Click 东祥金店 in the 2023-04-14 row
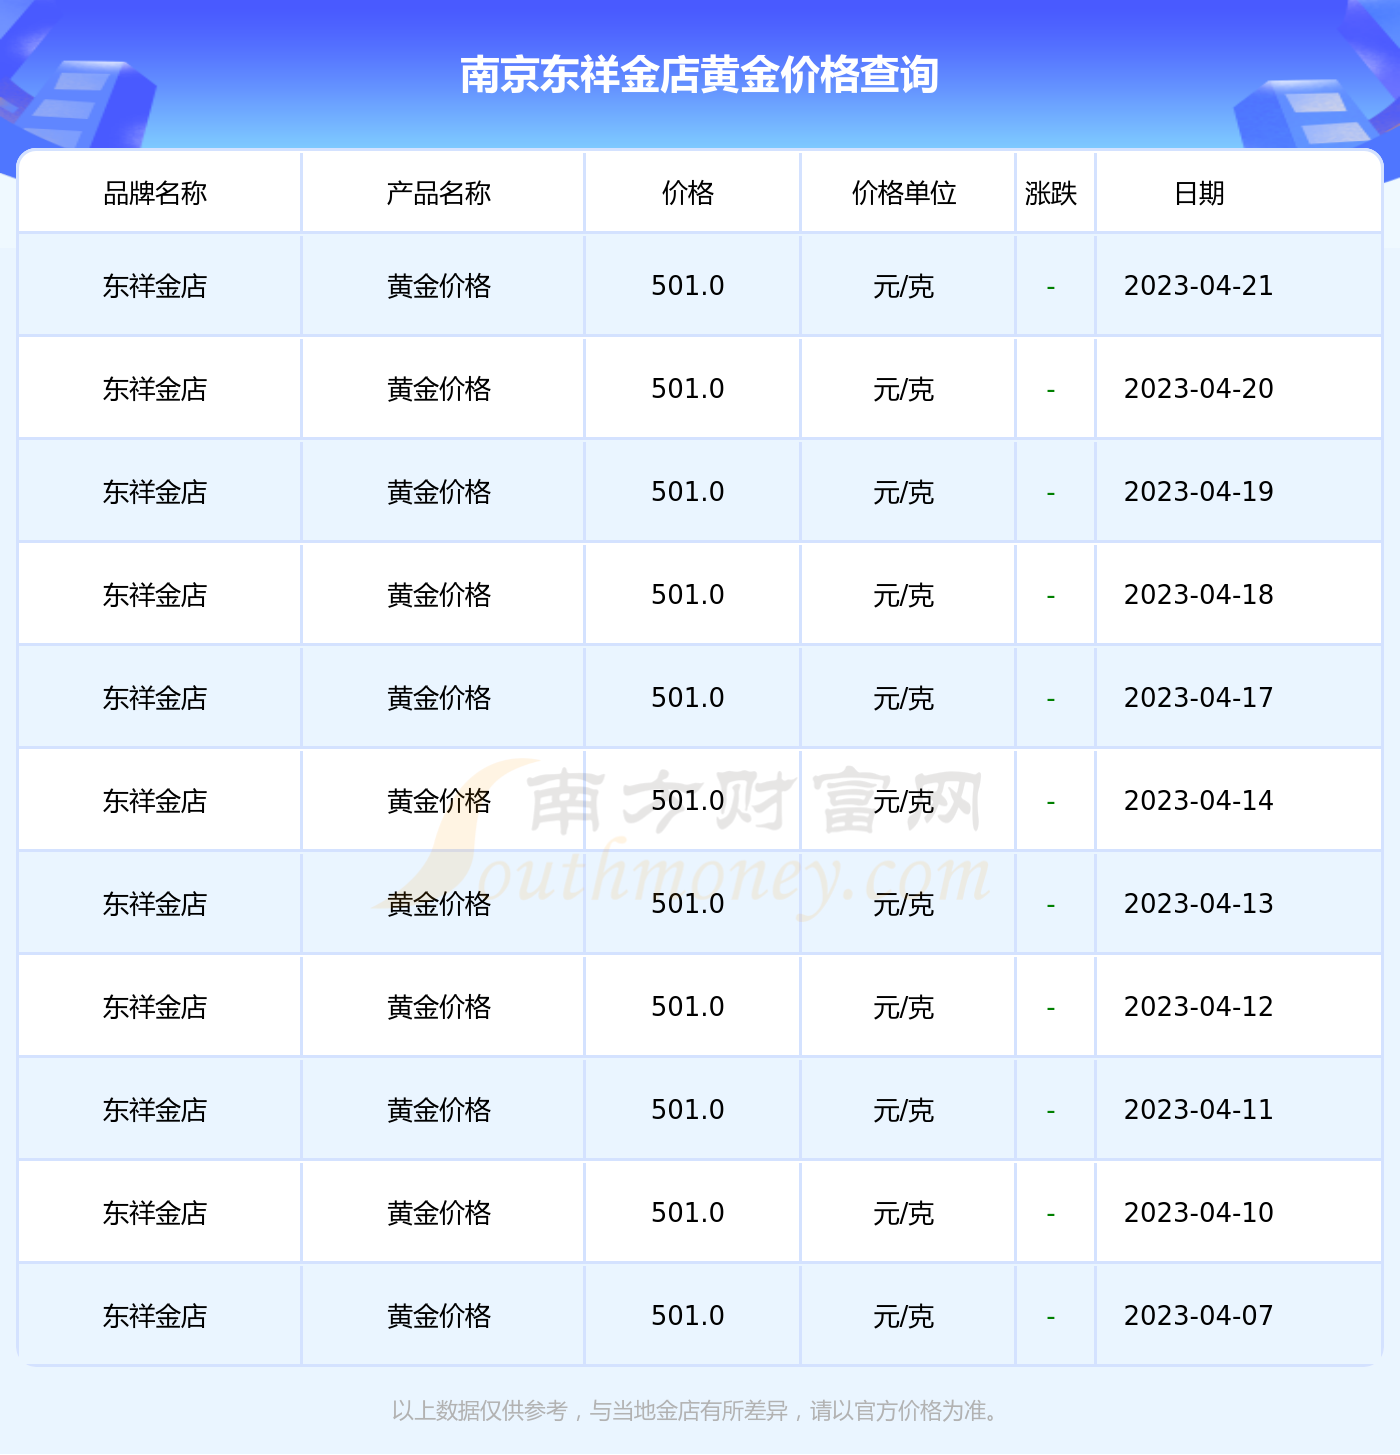Screen dimensions: 1400x1455 [155, 802]
